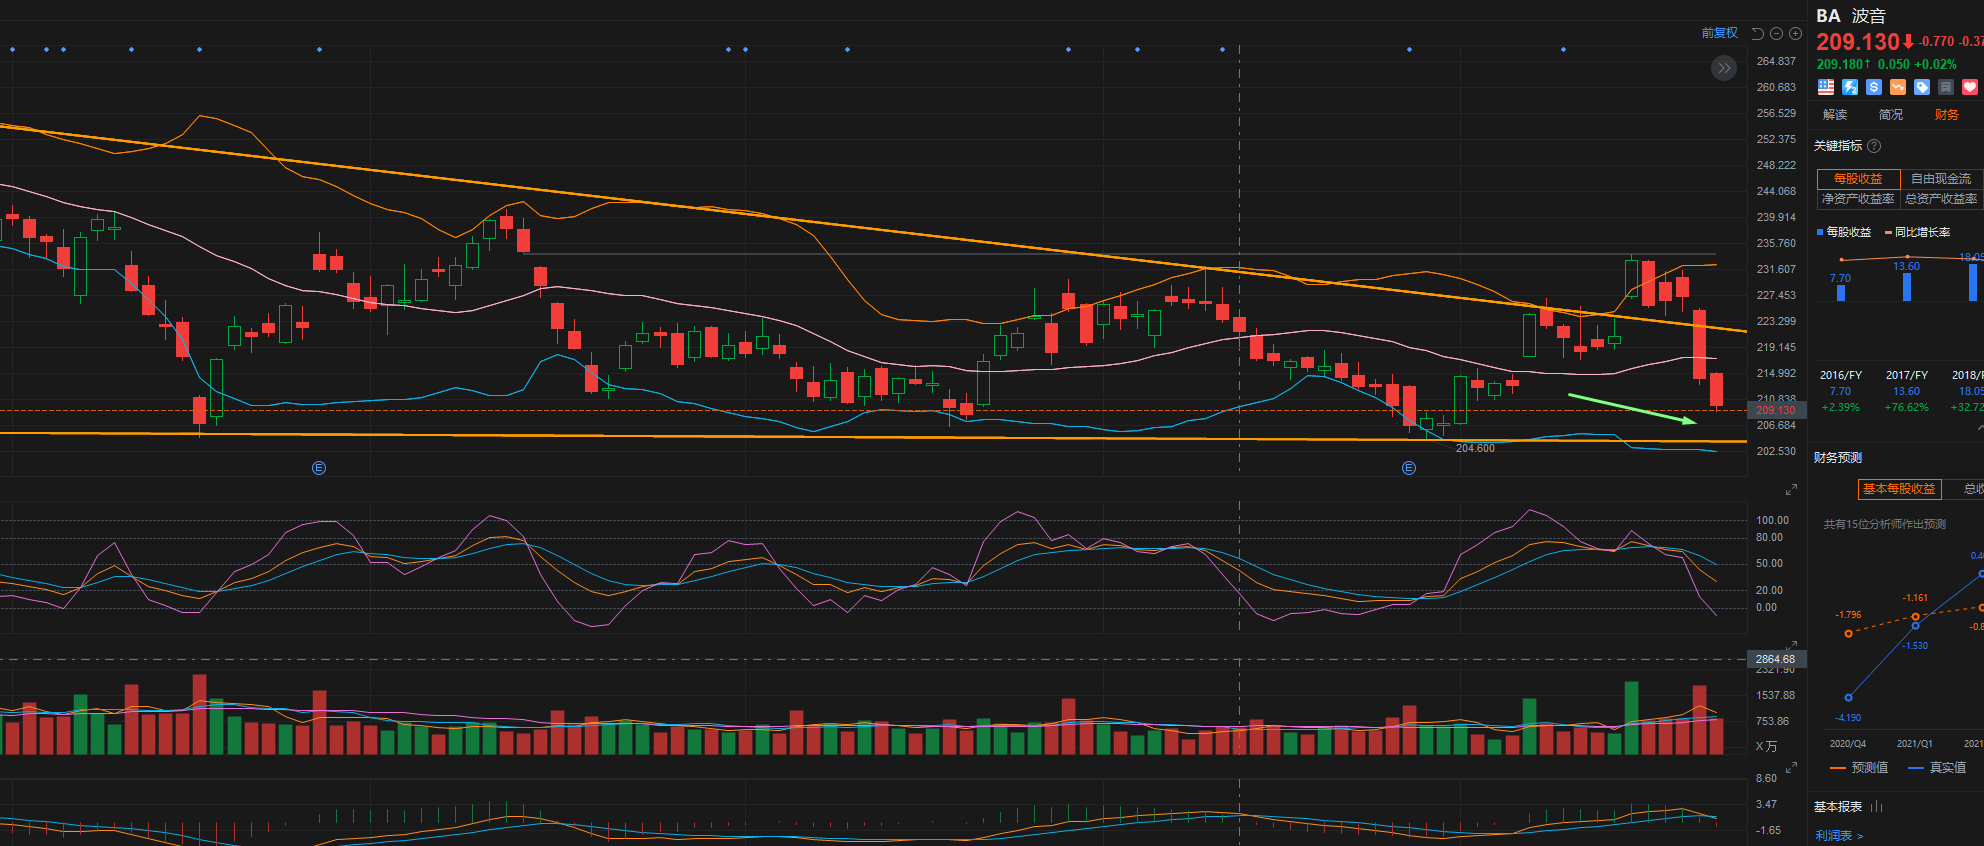1984x846 pixels.
Task: Click the blue price tag icon
Action: click(x=1922, y=87)
